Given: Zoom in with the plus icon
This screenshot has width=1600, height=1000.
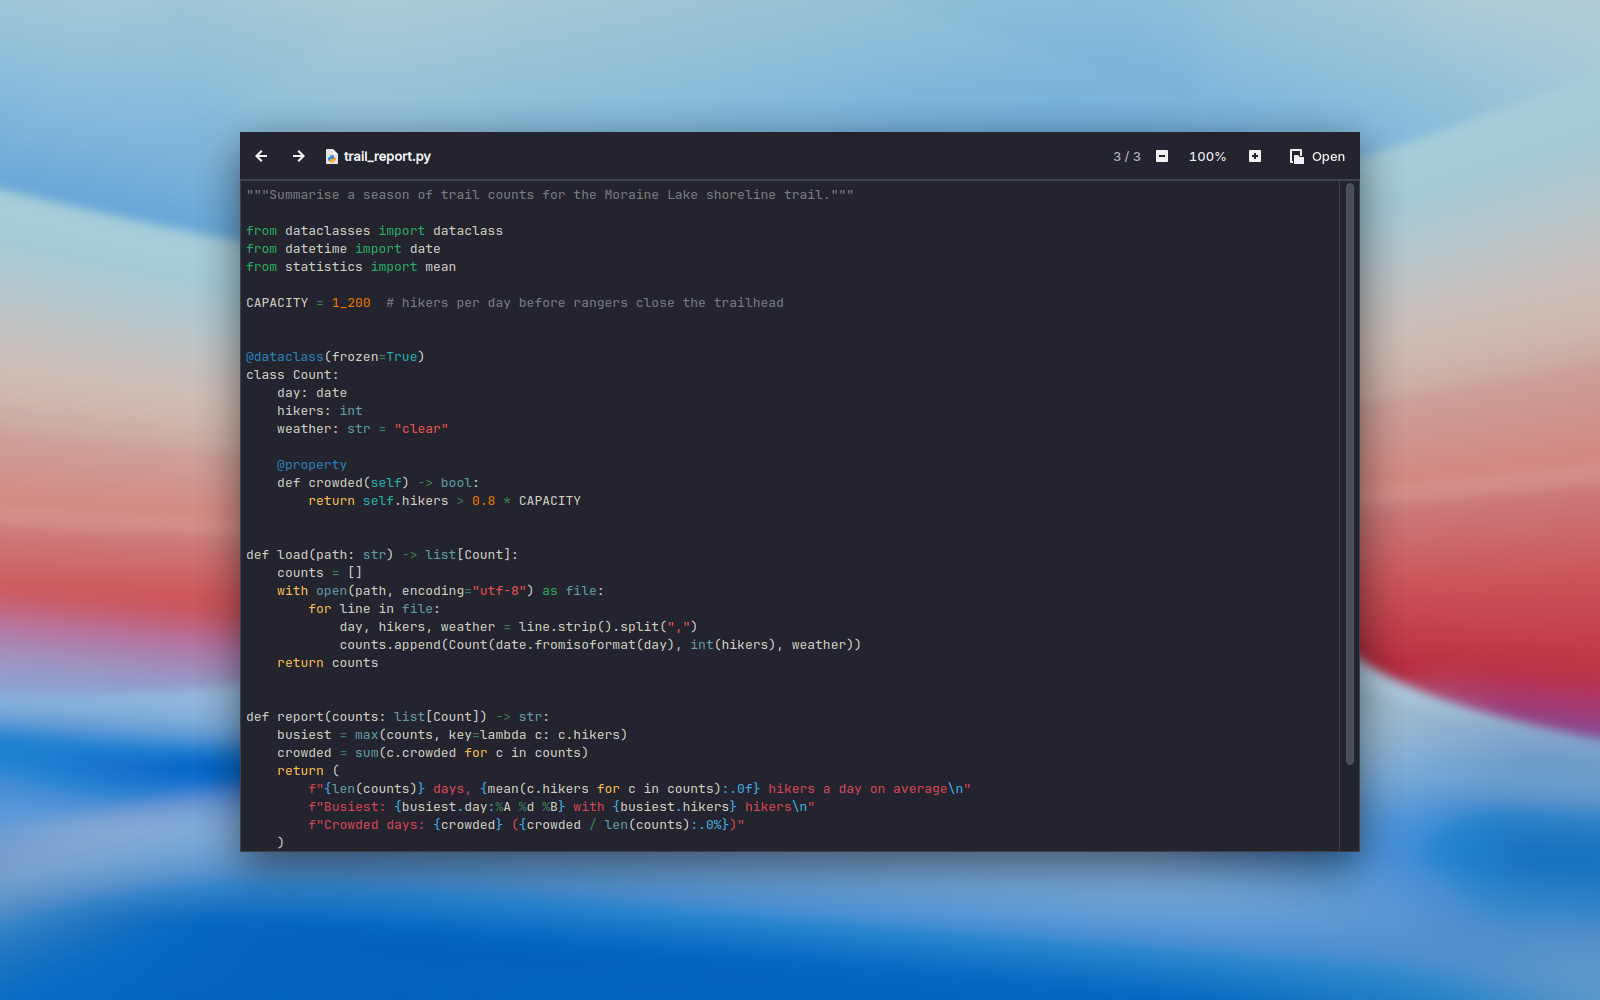Looking at the screenshot, I should click(x=1255, y=156).
